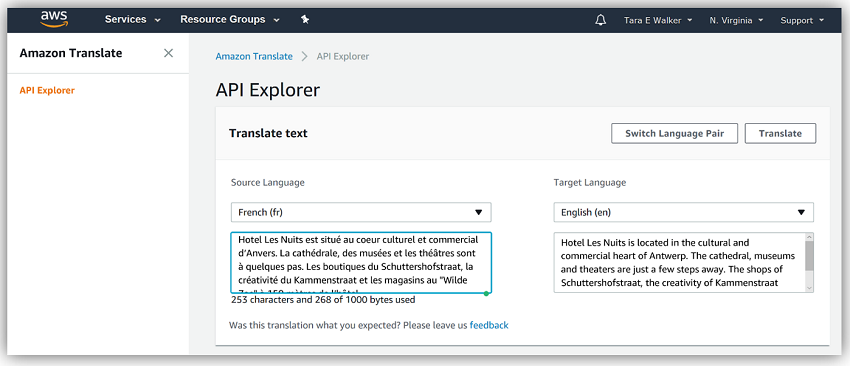
Task: Click the Amazon Translate sidebar title
Action: (x=71, y=53)
